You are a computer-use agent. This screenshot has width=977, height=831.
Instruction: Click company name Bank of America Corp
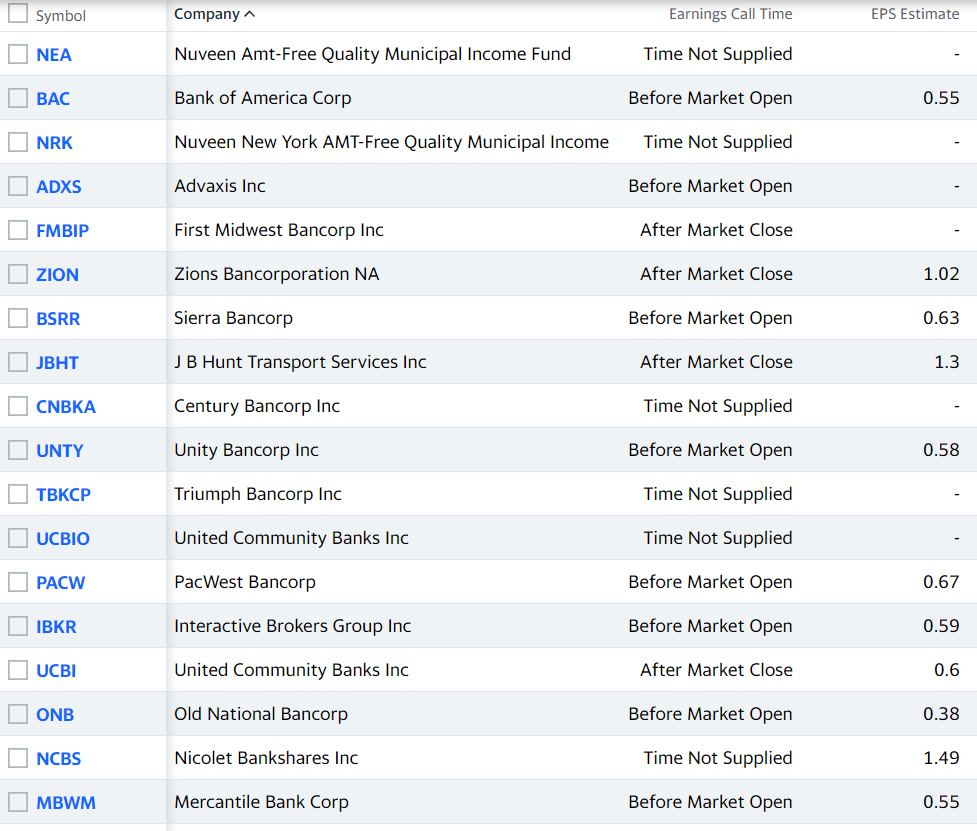(263, 98)
